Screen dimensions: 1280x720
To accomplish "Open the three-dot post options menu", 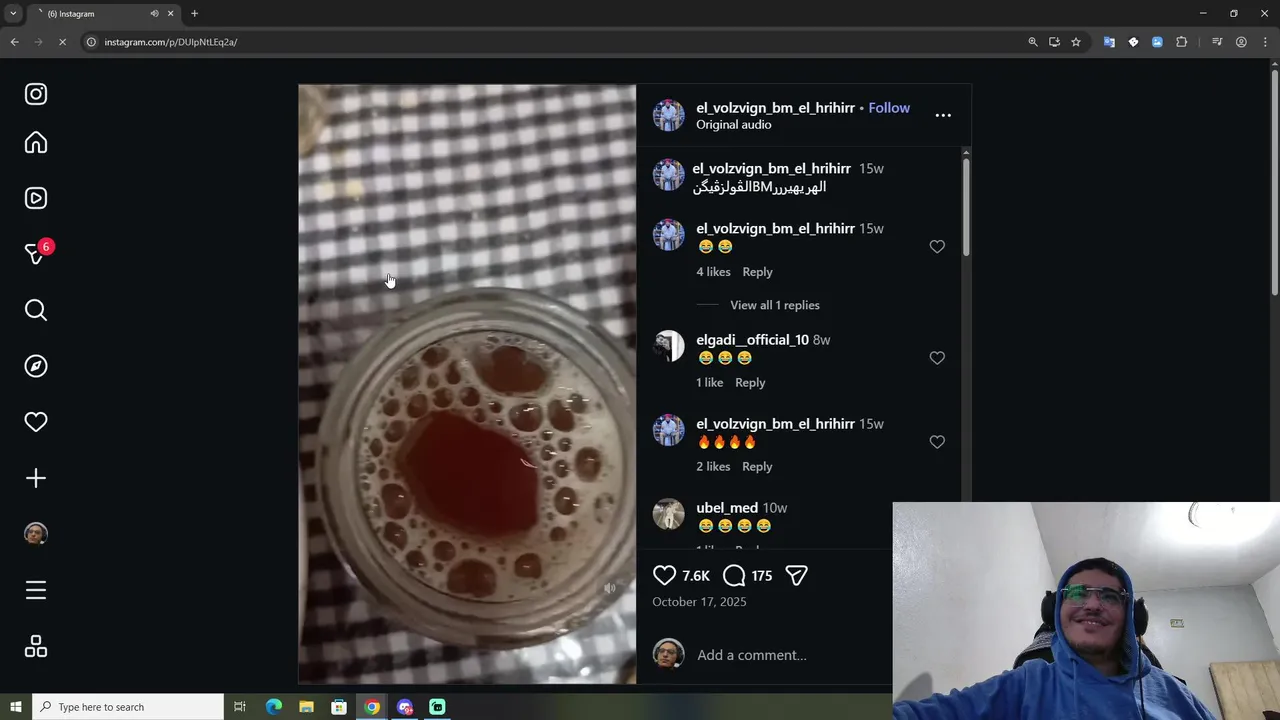I will (943, 115).
